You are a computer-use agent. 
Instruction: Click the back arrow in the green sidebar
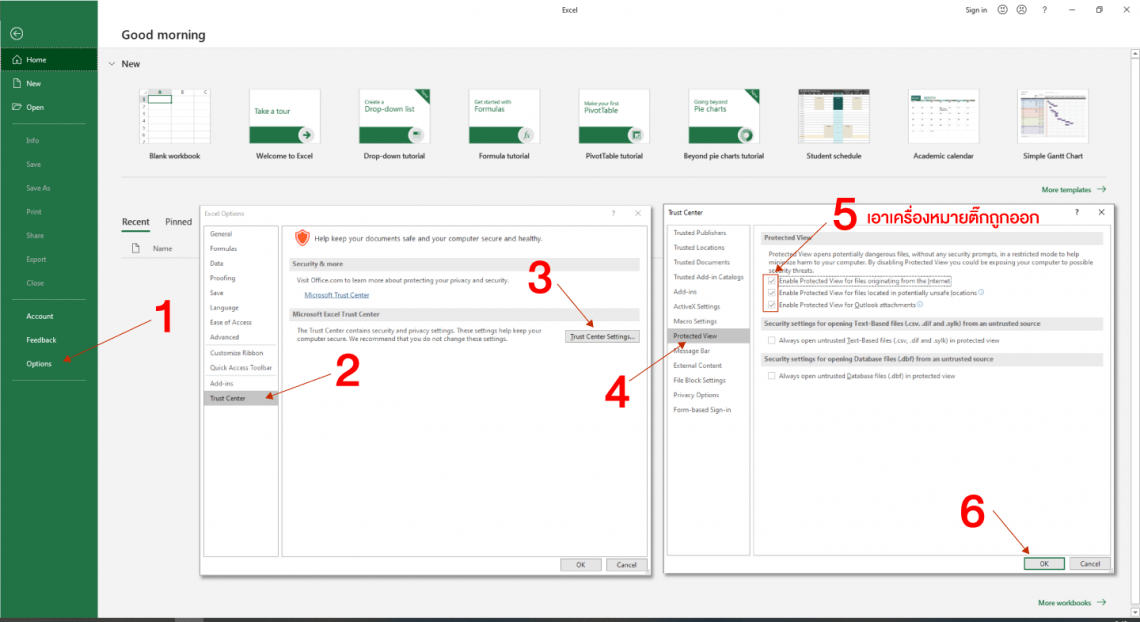(15, 33)
